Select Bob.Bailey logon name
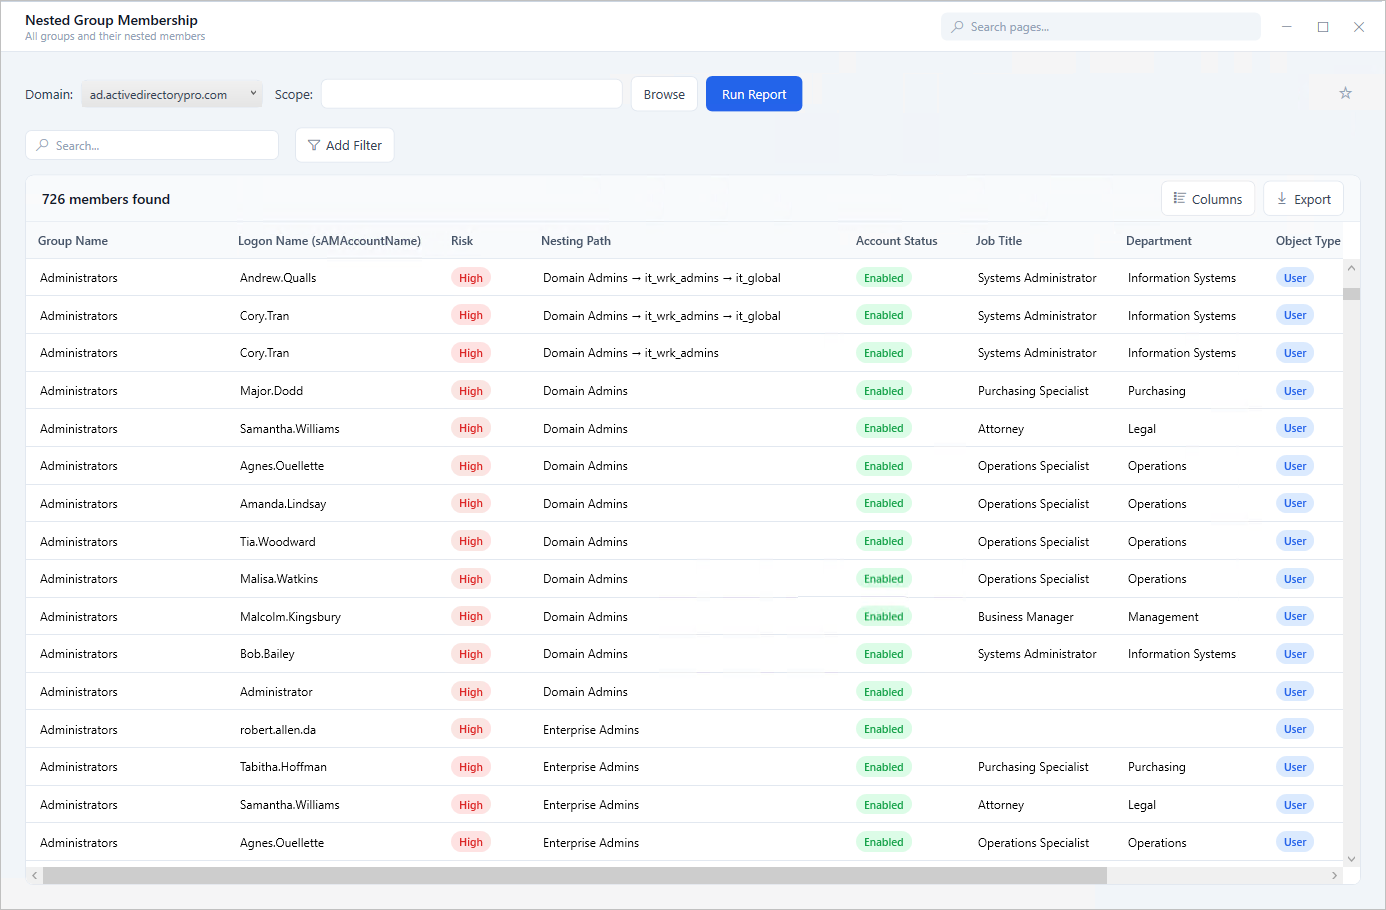1386x910 pixels. (267, 654)
